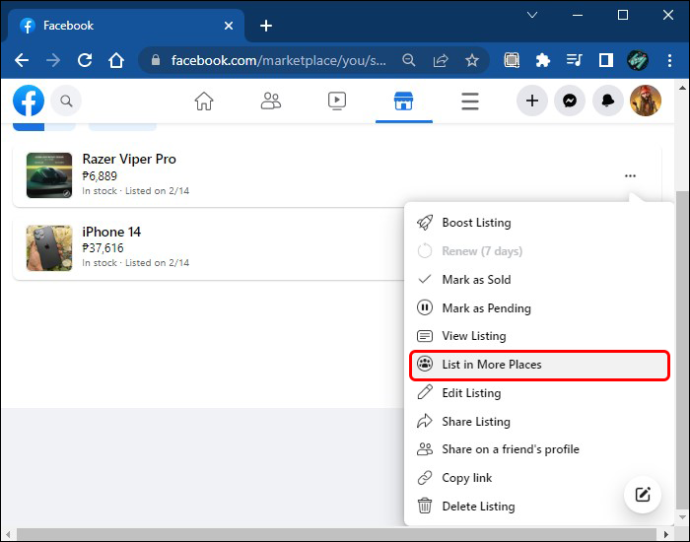Open Messenger chats icon
690x542 pixels.
pyautogui.click(x=570, y=101)
